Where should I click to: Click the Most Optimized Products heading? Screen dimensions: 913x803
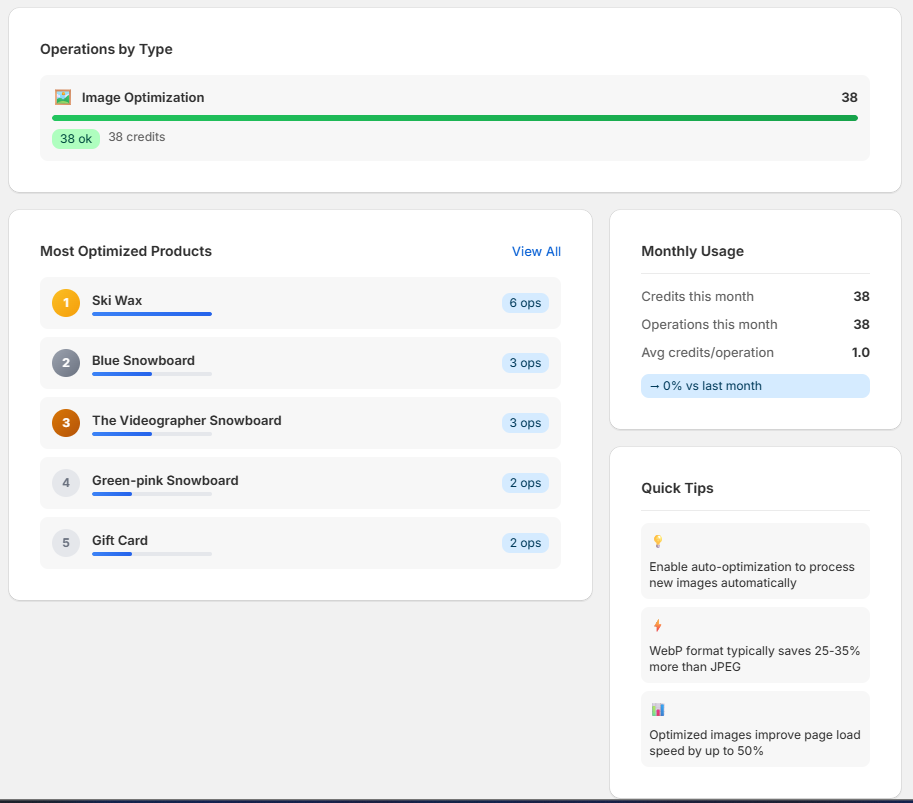click(126, 251)
